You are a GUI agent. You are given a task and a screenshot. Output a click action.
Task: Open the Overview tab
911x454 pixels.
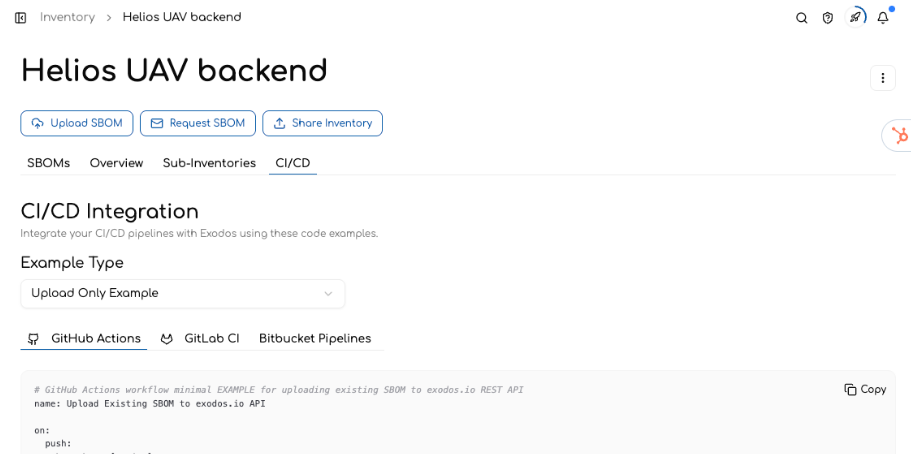(x=116, y=163)
